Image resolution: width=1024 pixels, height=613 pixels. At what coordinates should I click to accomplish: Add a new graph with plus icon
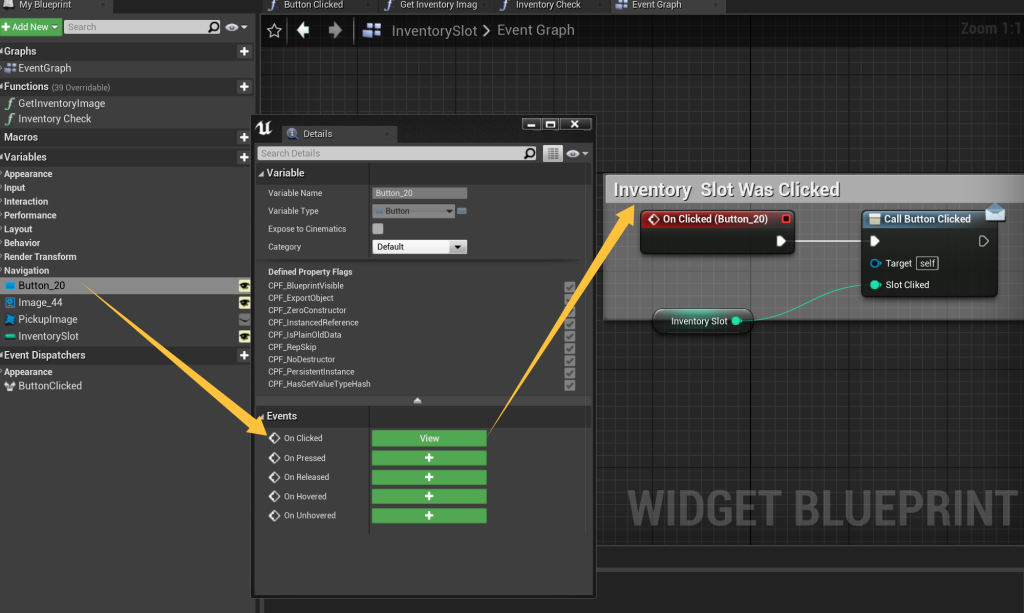coord(244,51)
